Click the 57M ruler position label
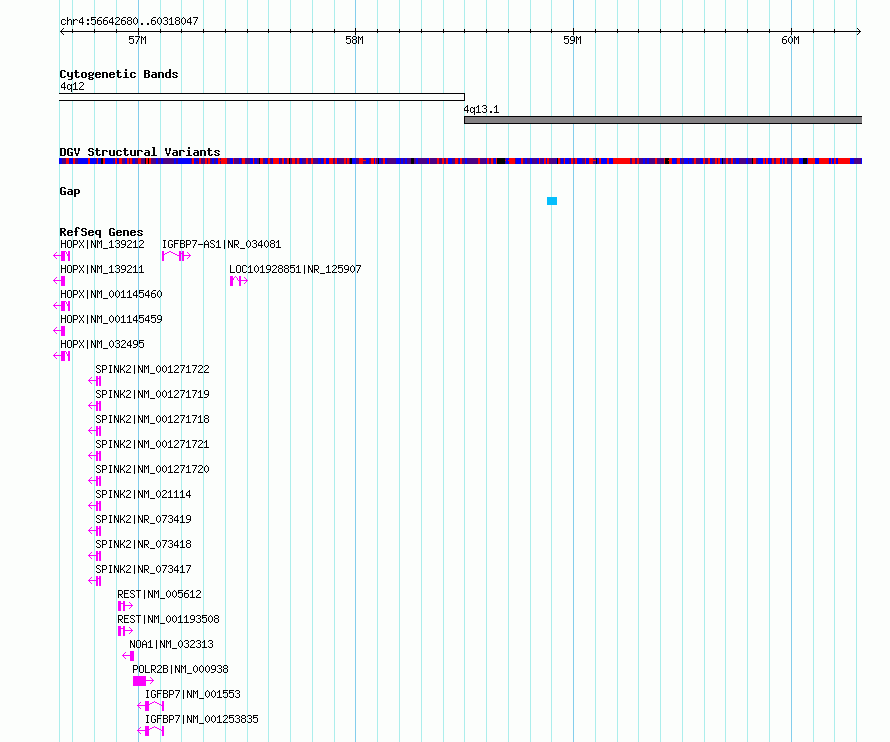The width and height of the screenshot is (890, 742). [137, 40]
